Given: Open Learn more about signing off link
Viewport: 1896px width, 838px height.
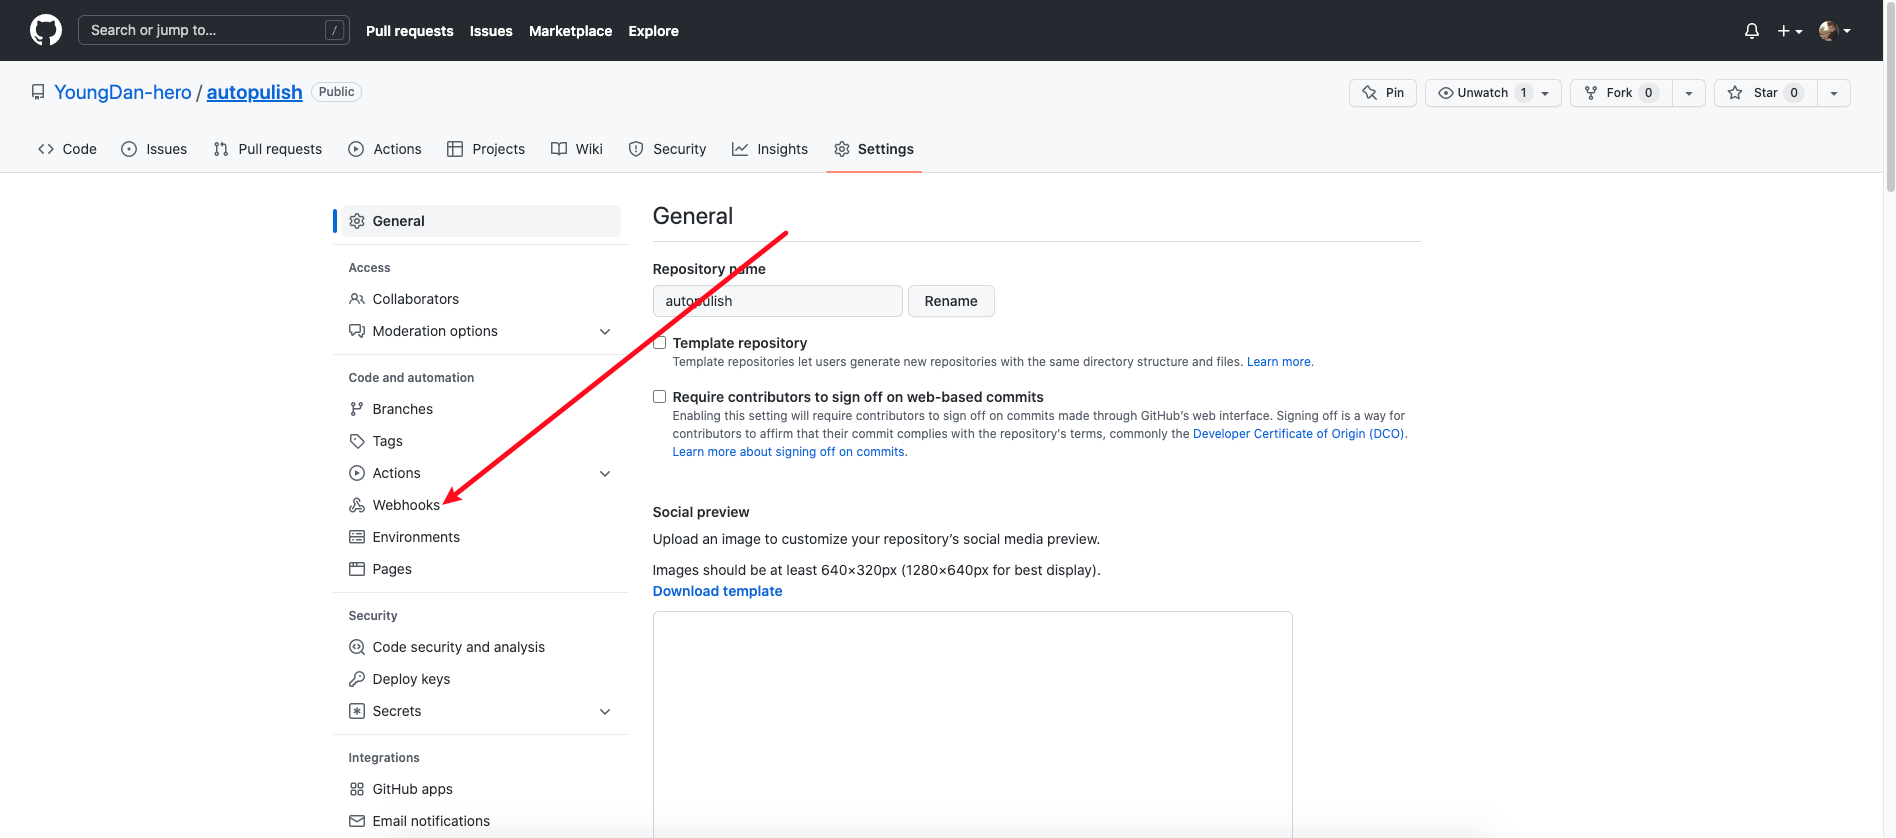Looking at the screenshot, I should click(x=789, y=452).
